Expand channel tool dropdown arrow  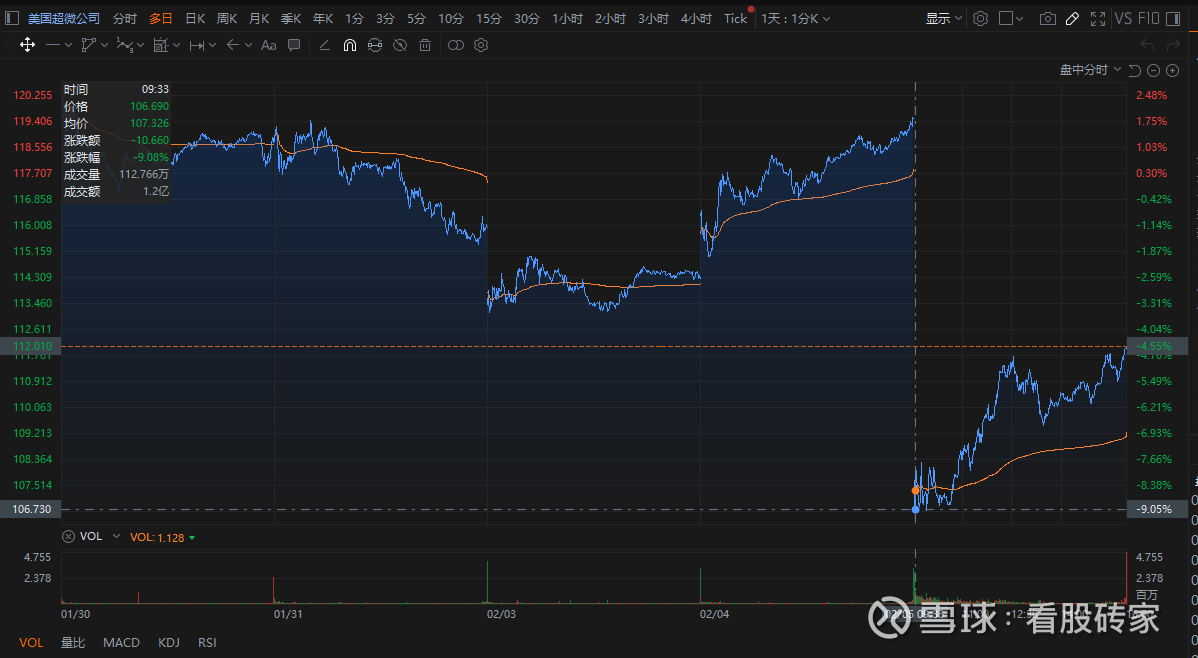(x=105, y=46)
